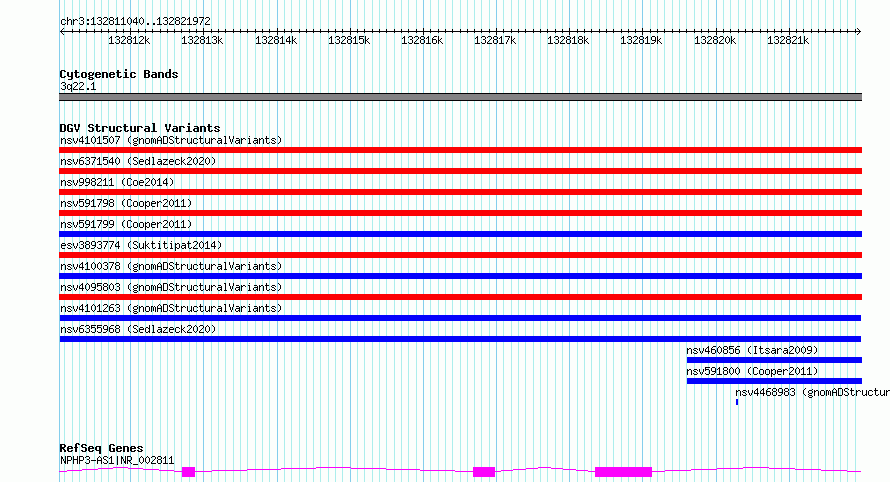
Task: Click the right arrowhead of the ruler
Action: click(859, 32)
